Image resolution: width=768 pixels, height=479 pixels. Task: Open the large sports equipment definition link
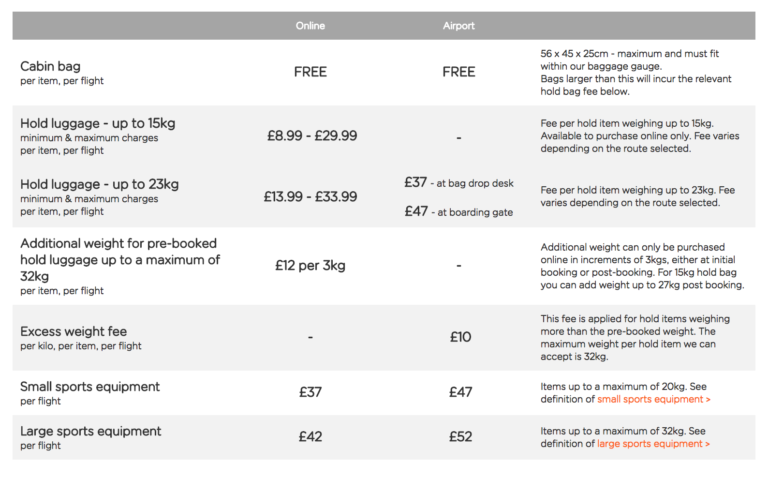(654, 444)
